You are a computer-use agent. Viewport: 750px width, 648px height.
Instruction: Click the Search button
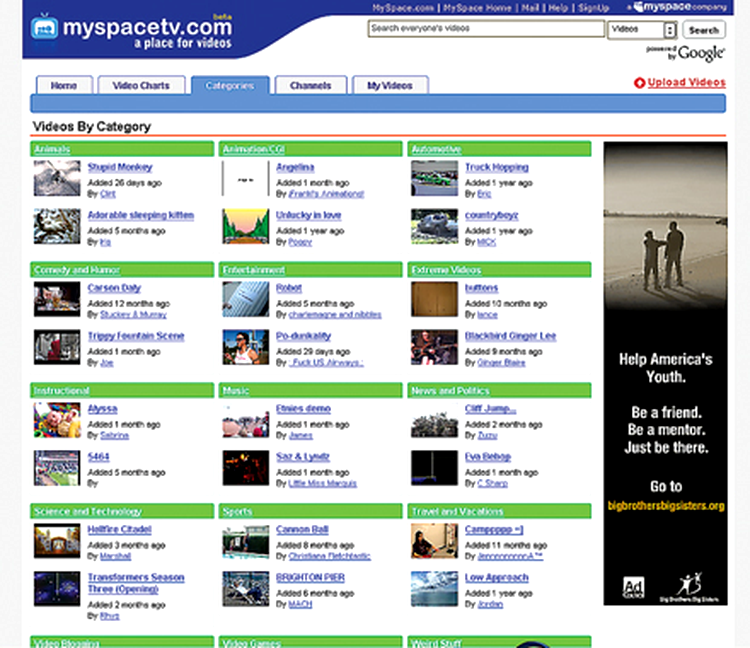pos(704,30)
